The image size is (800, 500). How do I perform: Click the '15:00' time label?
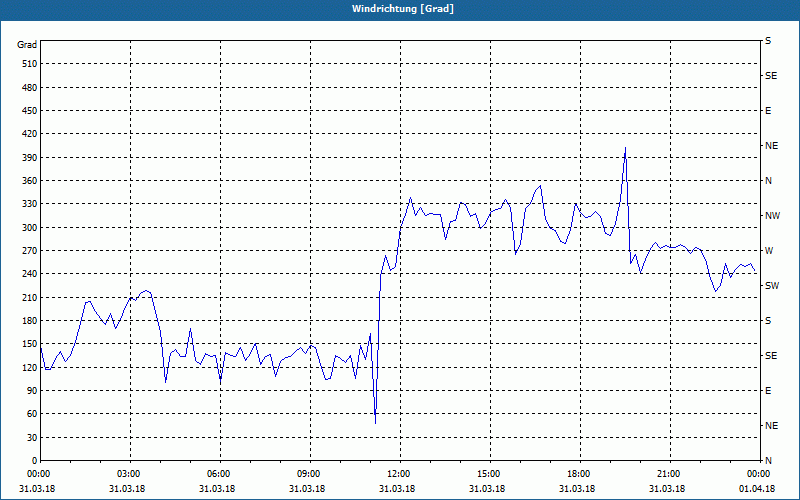(x=490, y=473)
